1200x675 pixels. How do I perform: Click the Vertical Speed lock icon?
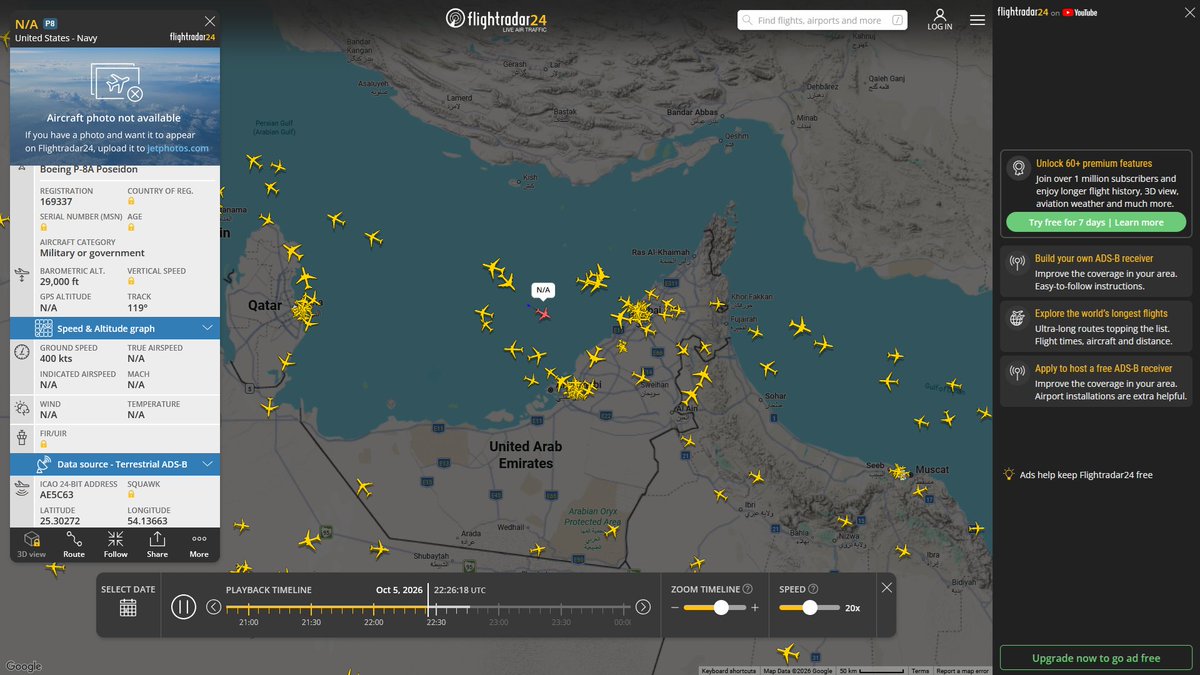[131, 282]
